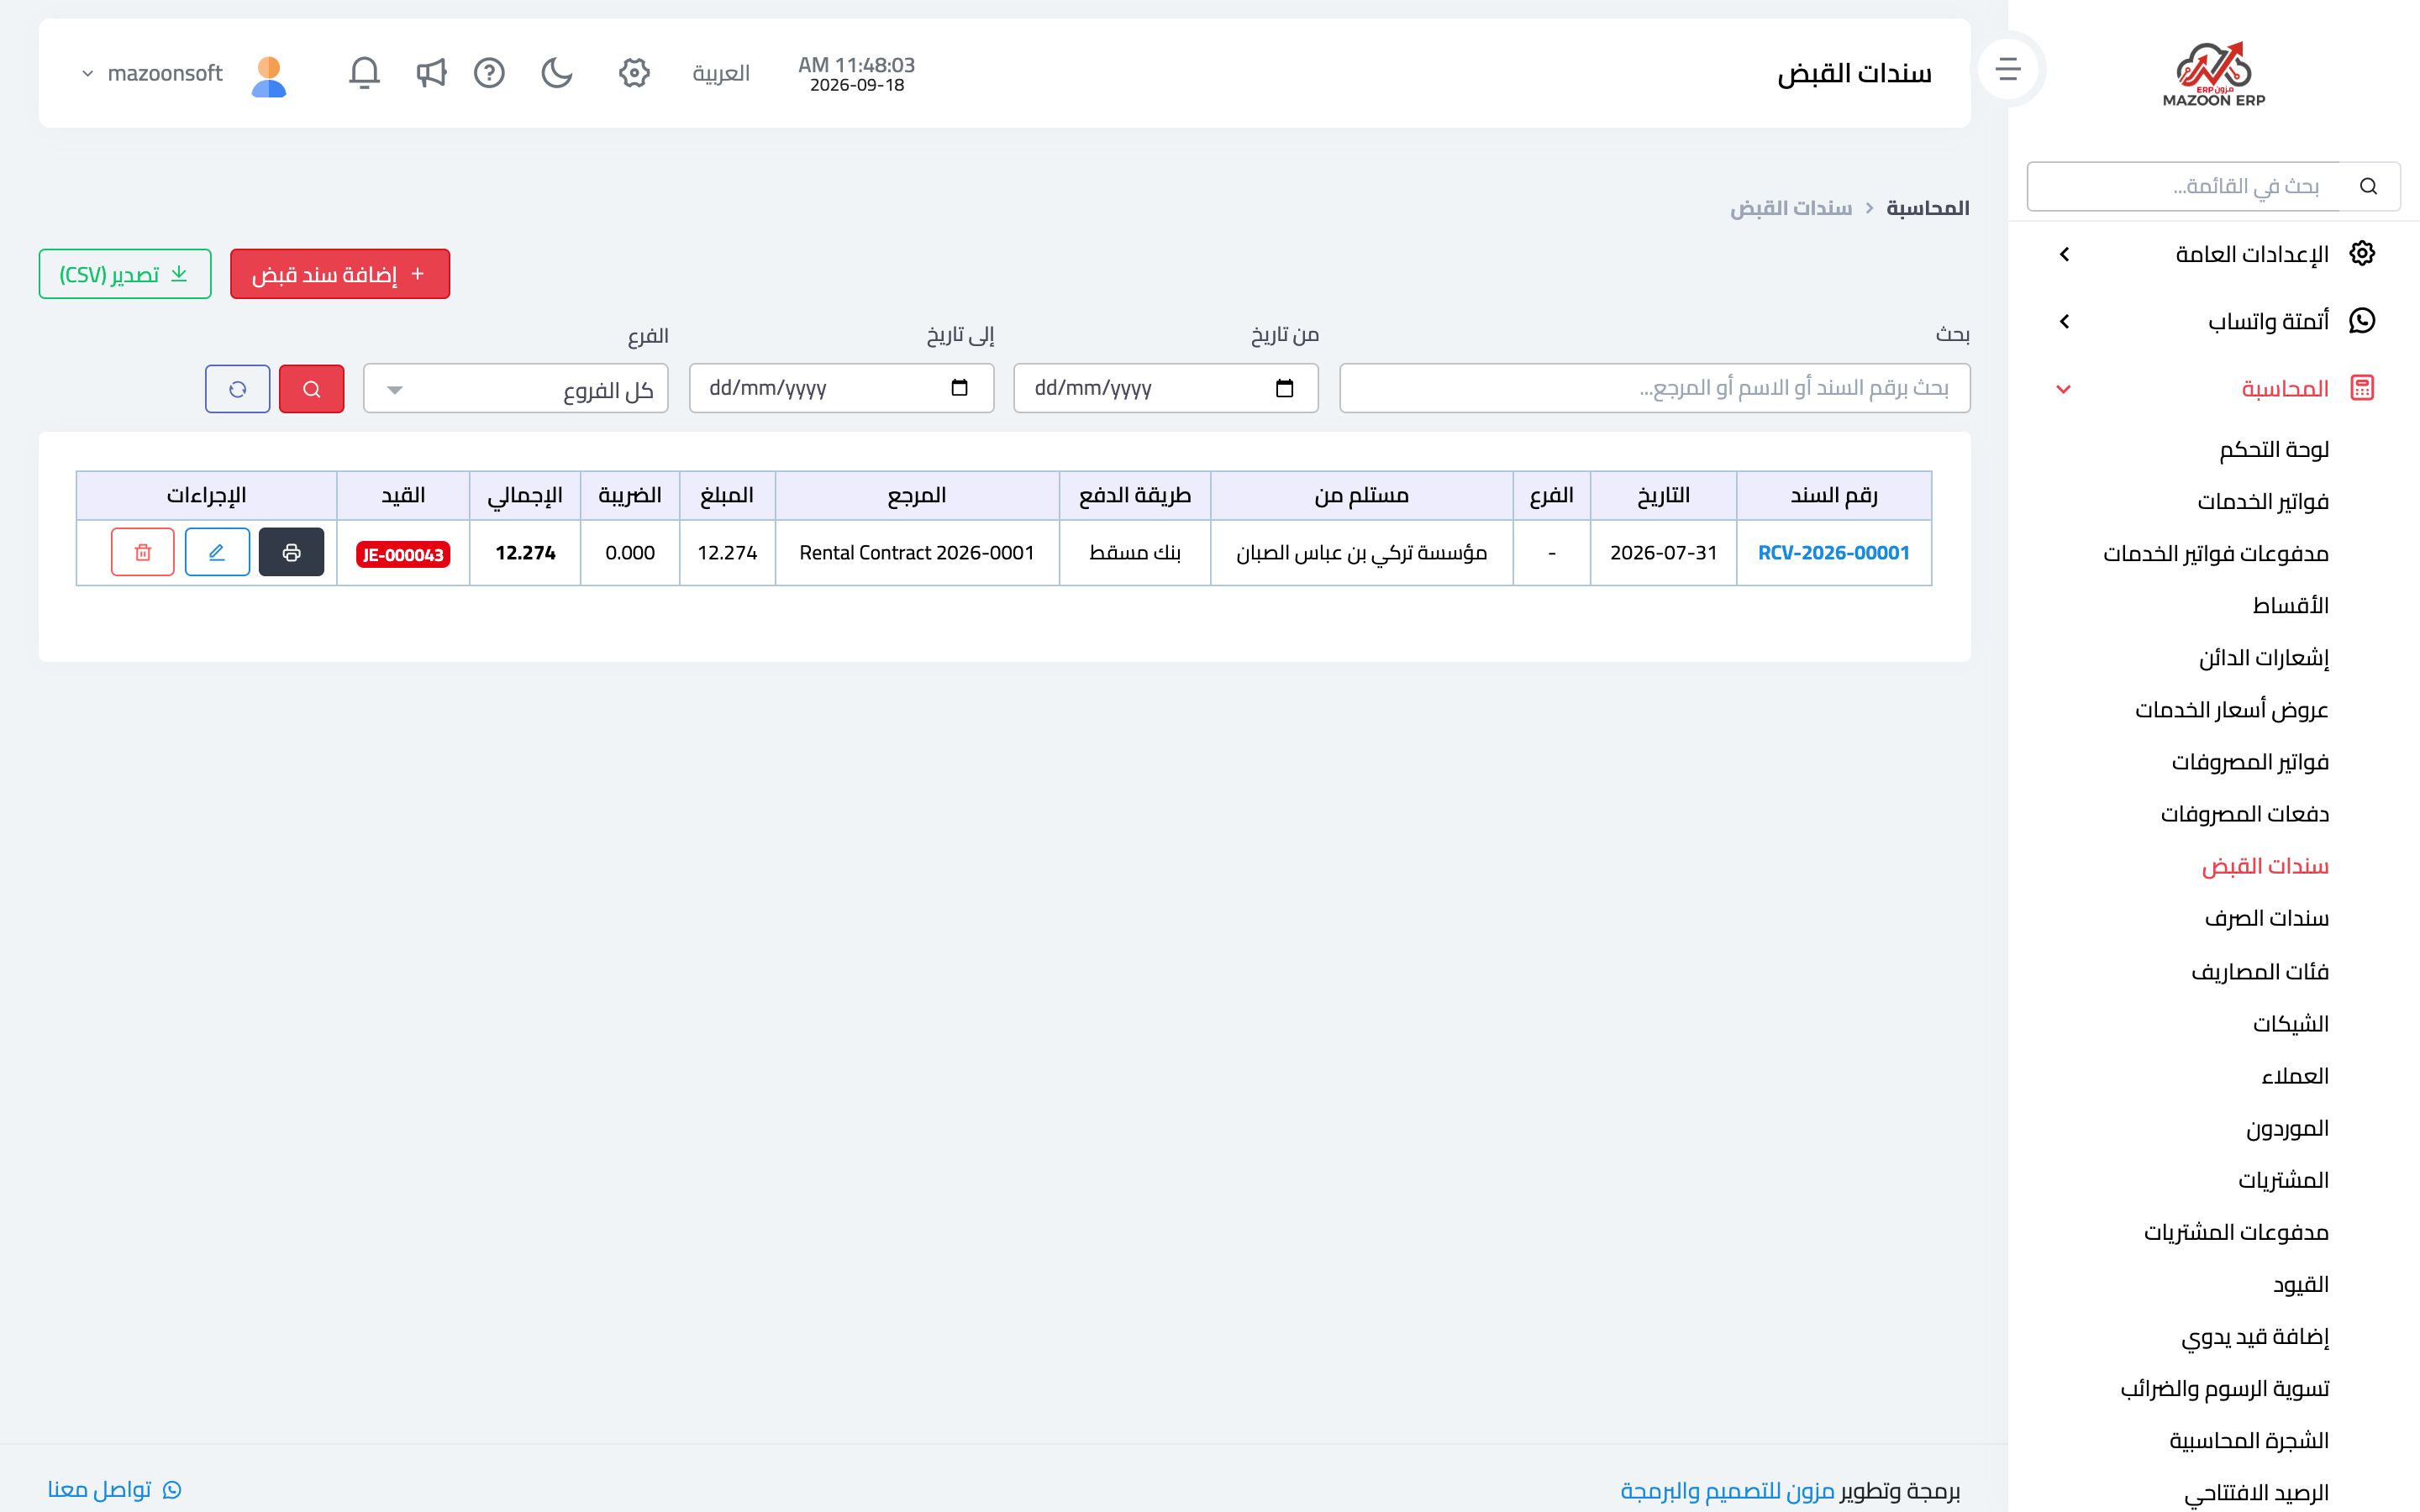Click the announcements megaphone icon
This screenshot has width=2420, height=1512.
[431, 73]
